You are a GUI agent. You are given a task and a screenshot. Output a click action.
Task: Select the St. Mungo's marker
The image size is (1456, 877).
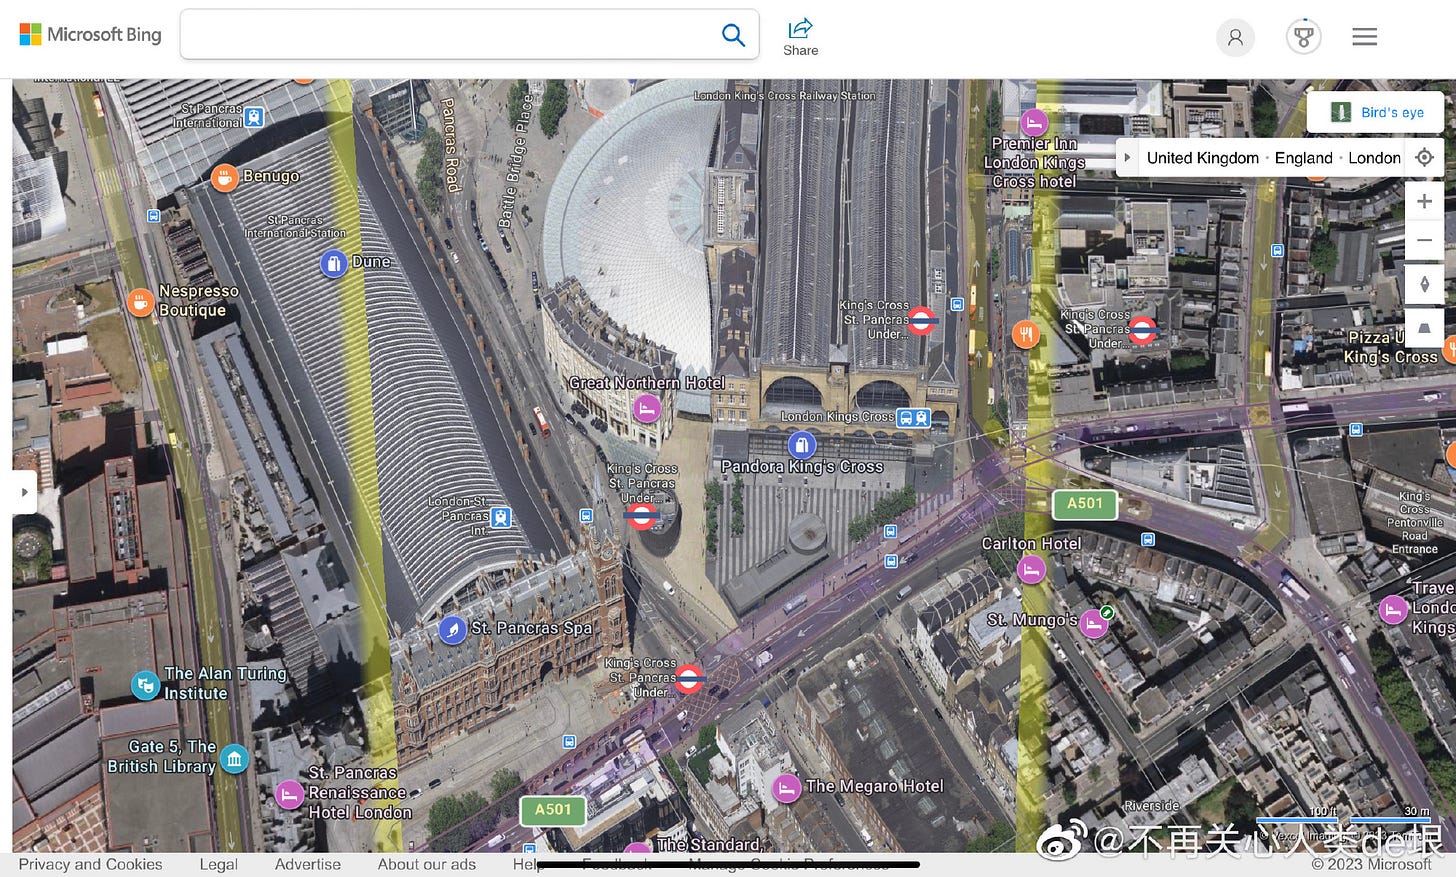click(x=1094, y=625)
